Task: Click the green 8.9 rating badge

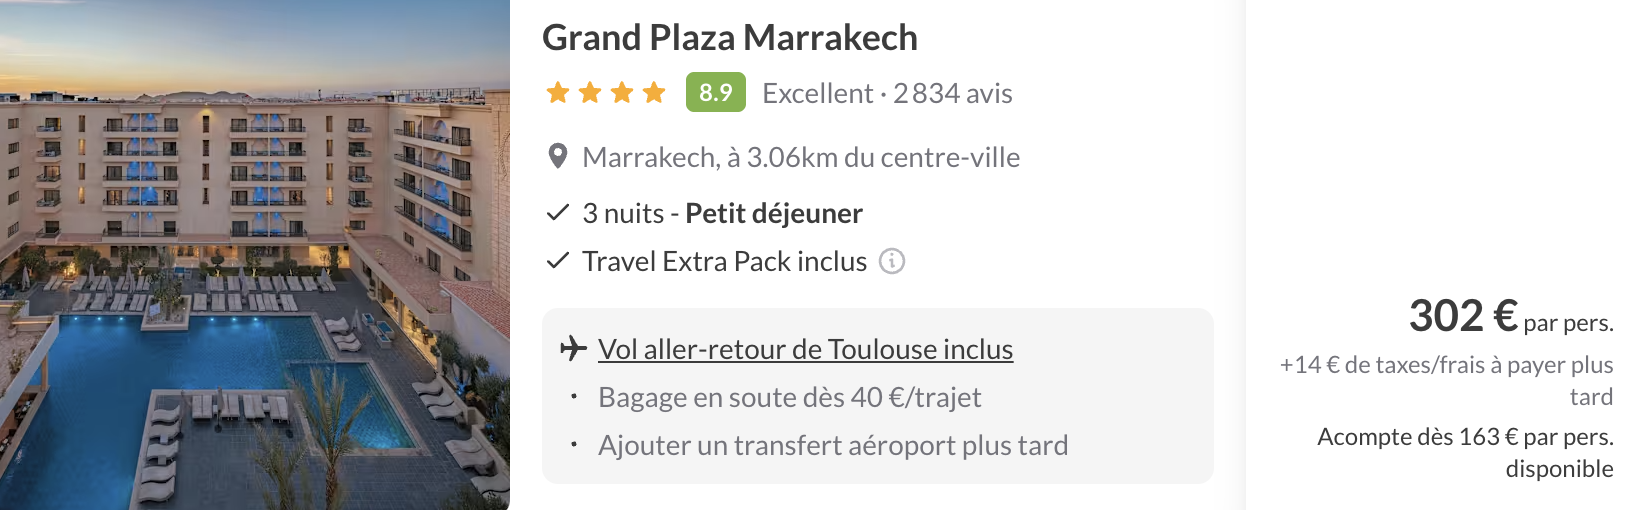Action: pyautogui.click(x=716, y=92)
